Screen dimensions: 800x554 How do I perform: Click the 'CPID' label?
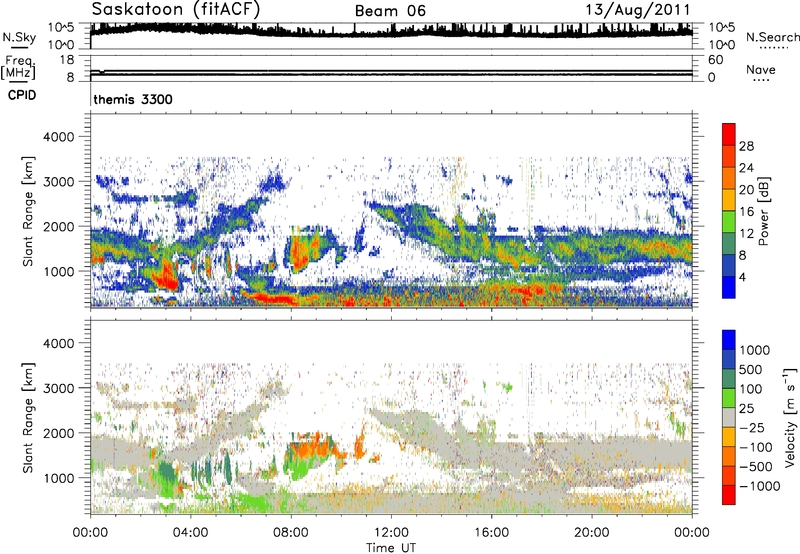22,95
